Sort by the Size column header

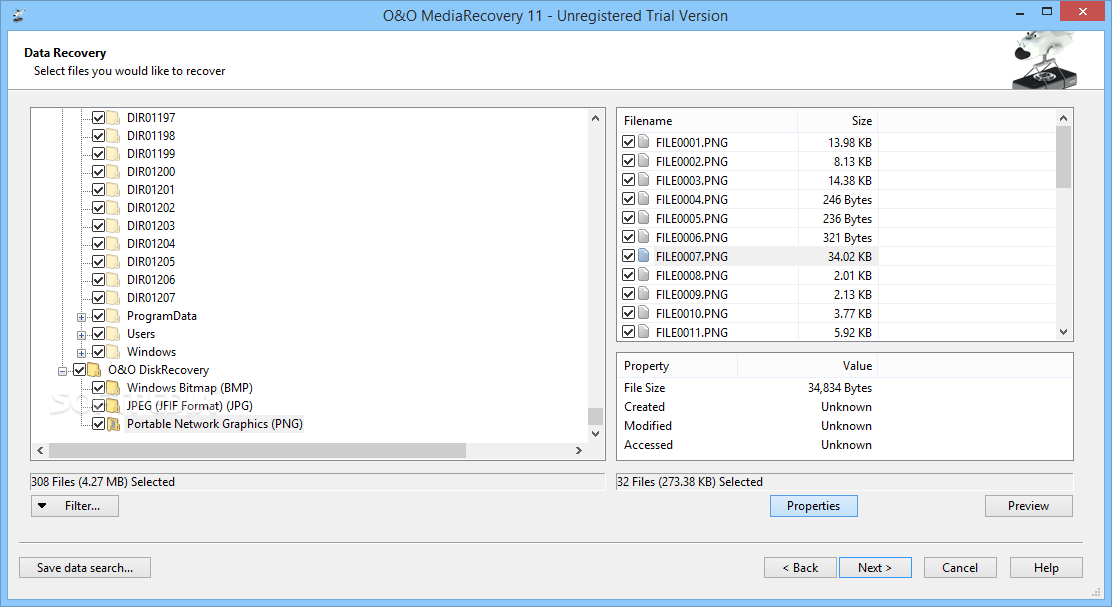[838, 121]
